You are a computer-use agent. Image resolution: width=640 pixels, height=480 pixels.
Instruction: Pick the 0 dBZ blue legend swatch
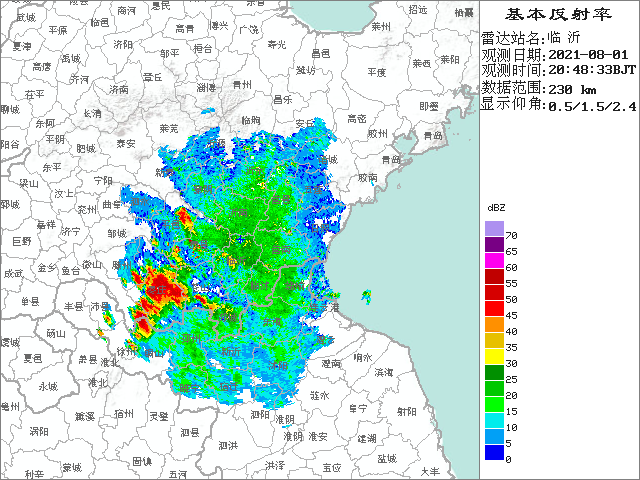click(494, 453)
